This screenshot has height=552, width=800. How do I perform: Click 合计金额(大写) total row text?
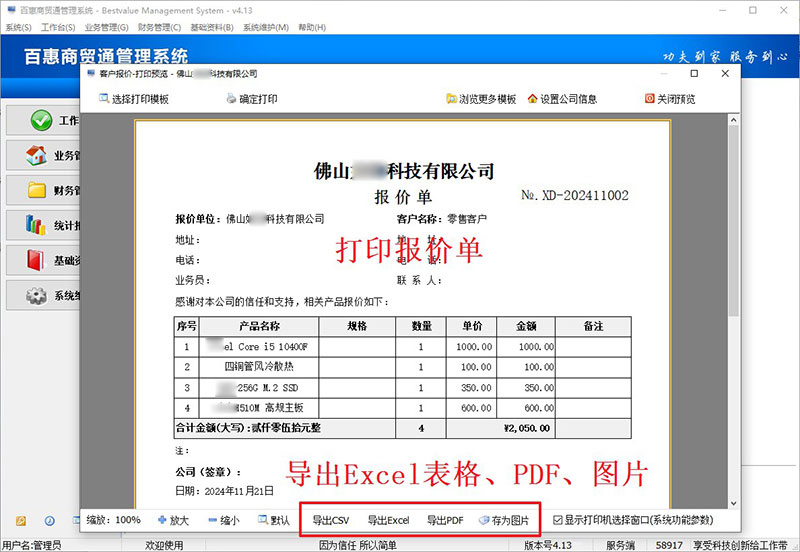click(x=248, y=428)
